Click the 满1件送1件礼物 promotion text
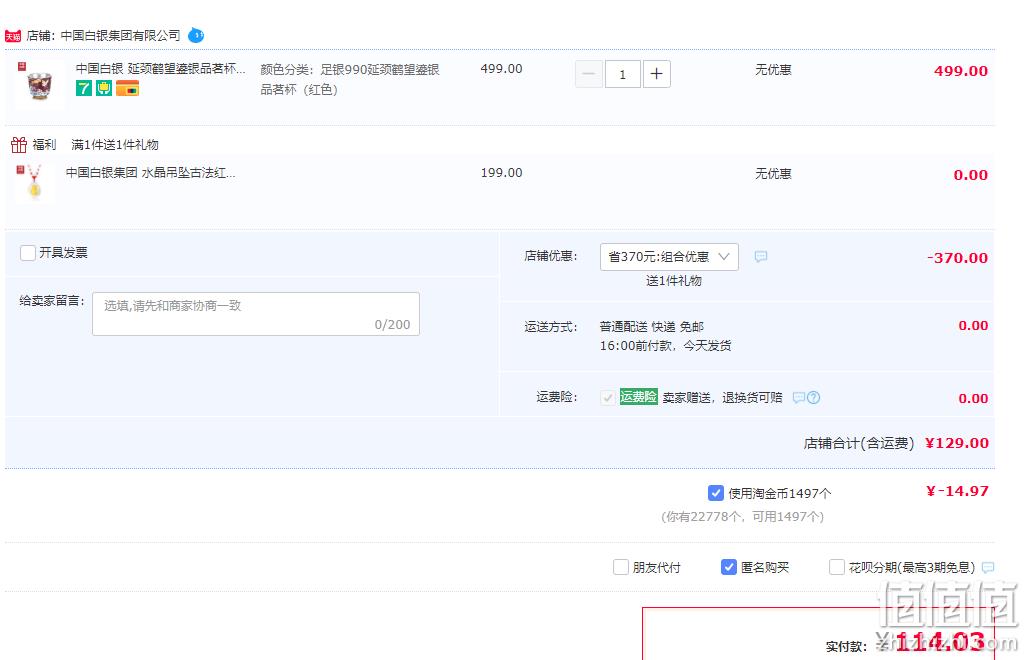 (x=115, y=145)
